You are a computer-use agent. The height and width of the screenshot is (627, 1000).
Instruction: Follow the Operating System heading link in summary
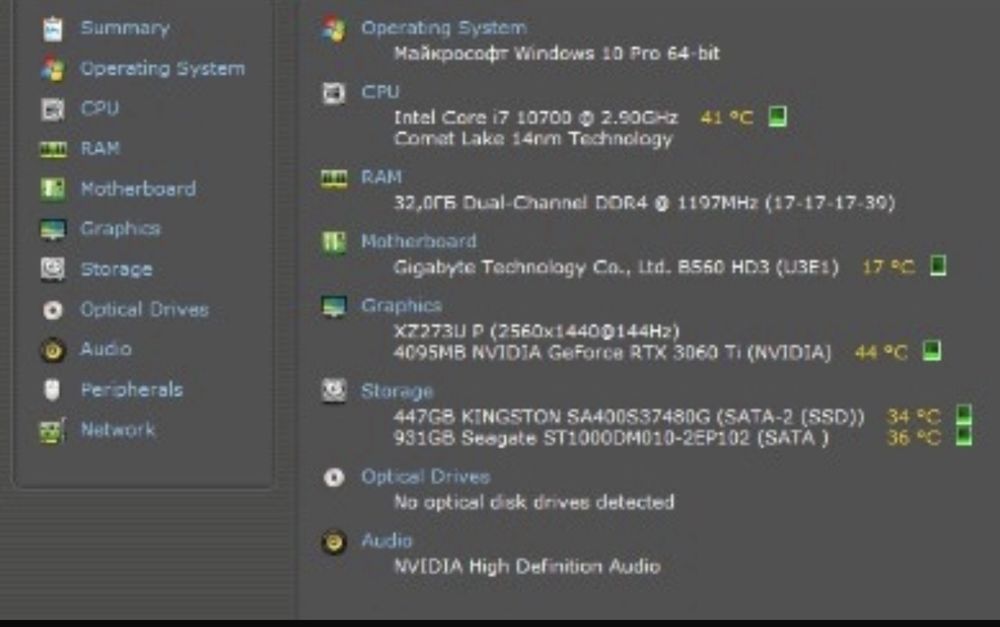point(445,28)
